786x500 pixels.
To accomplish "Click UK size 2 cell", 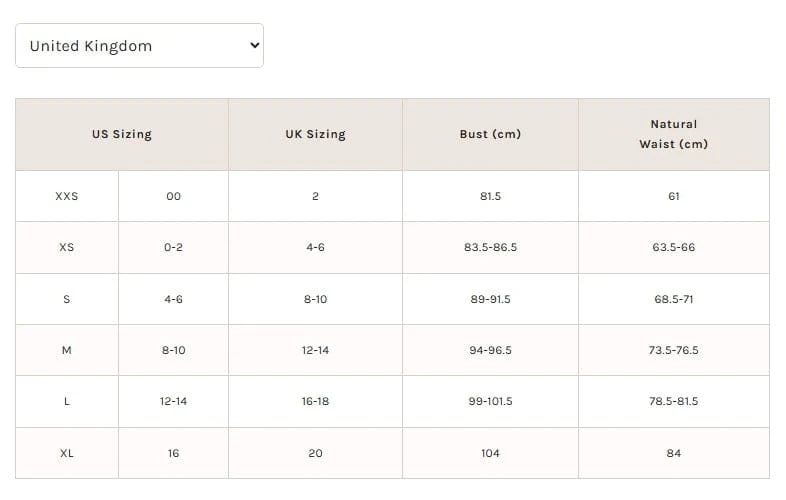I will (315, 196).
